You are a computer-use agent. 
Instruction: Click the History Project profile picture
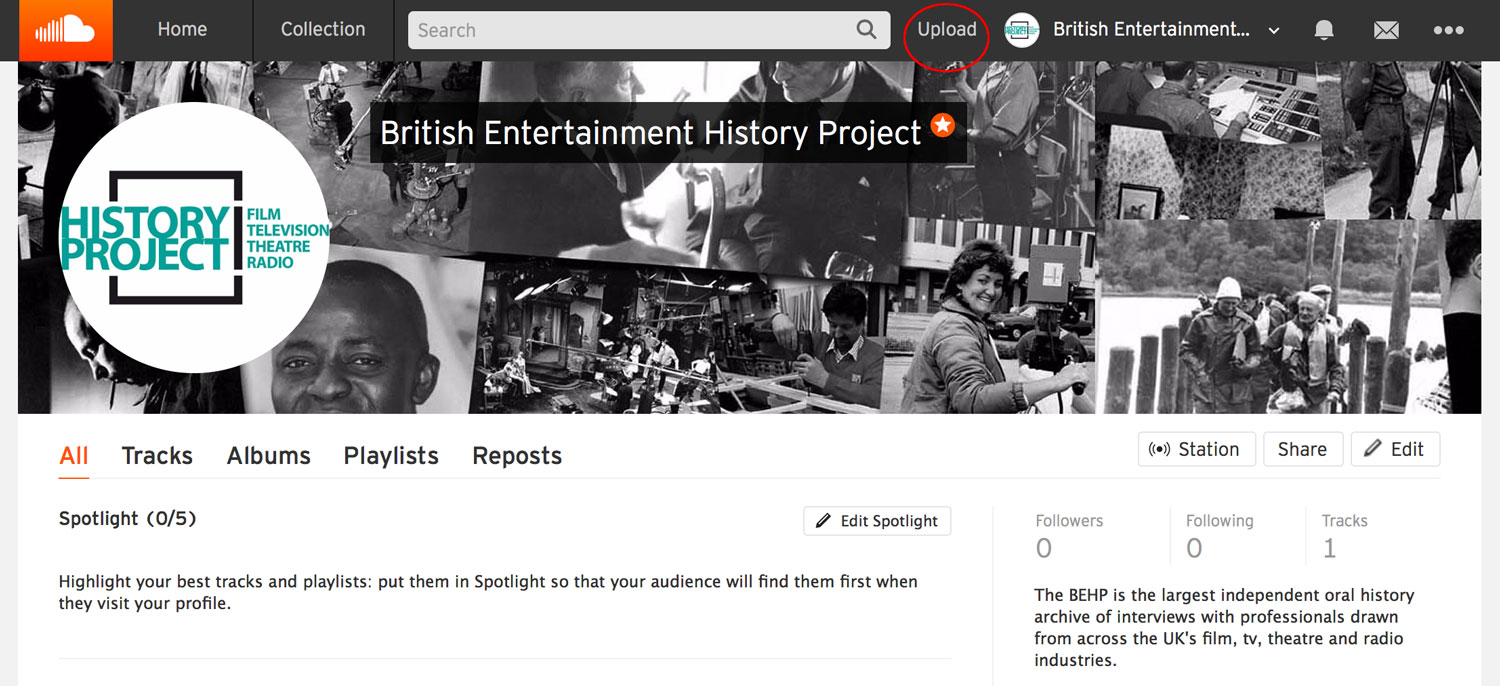194,238
